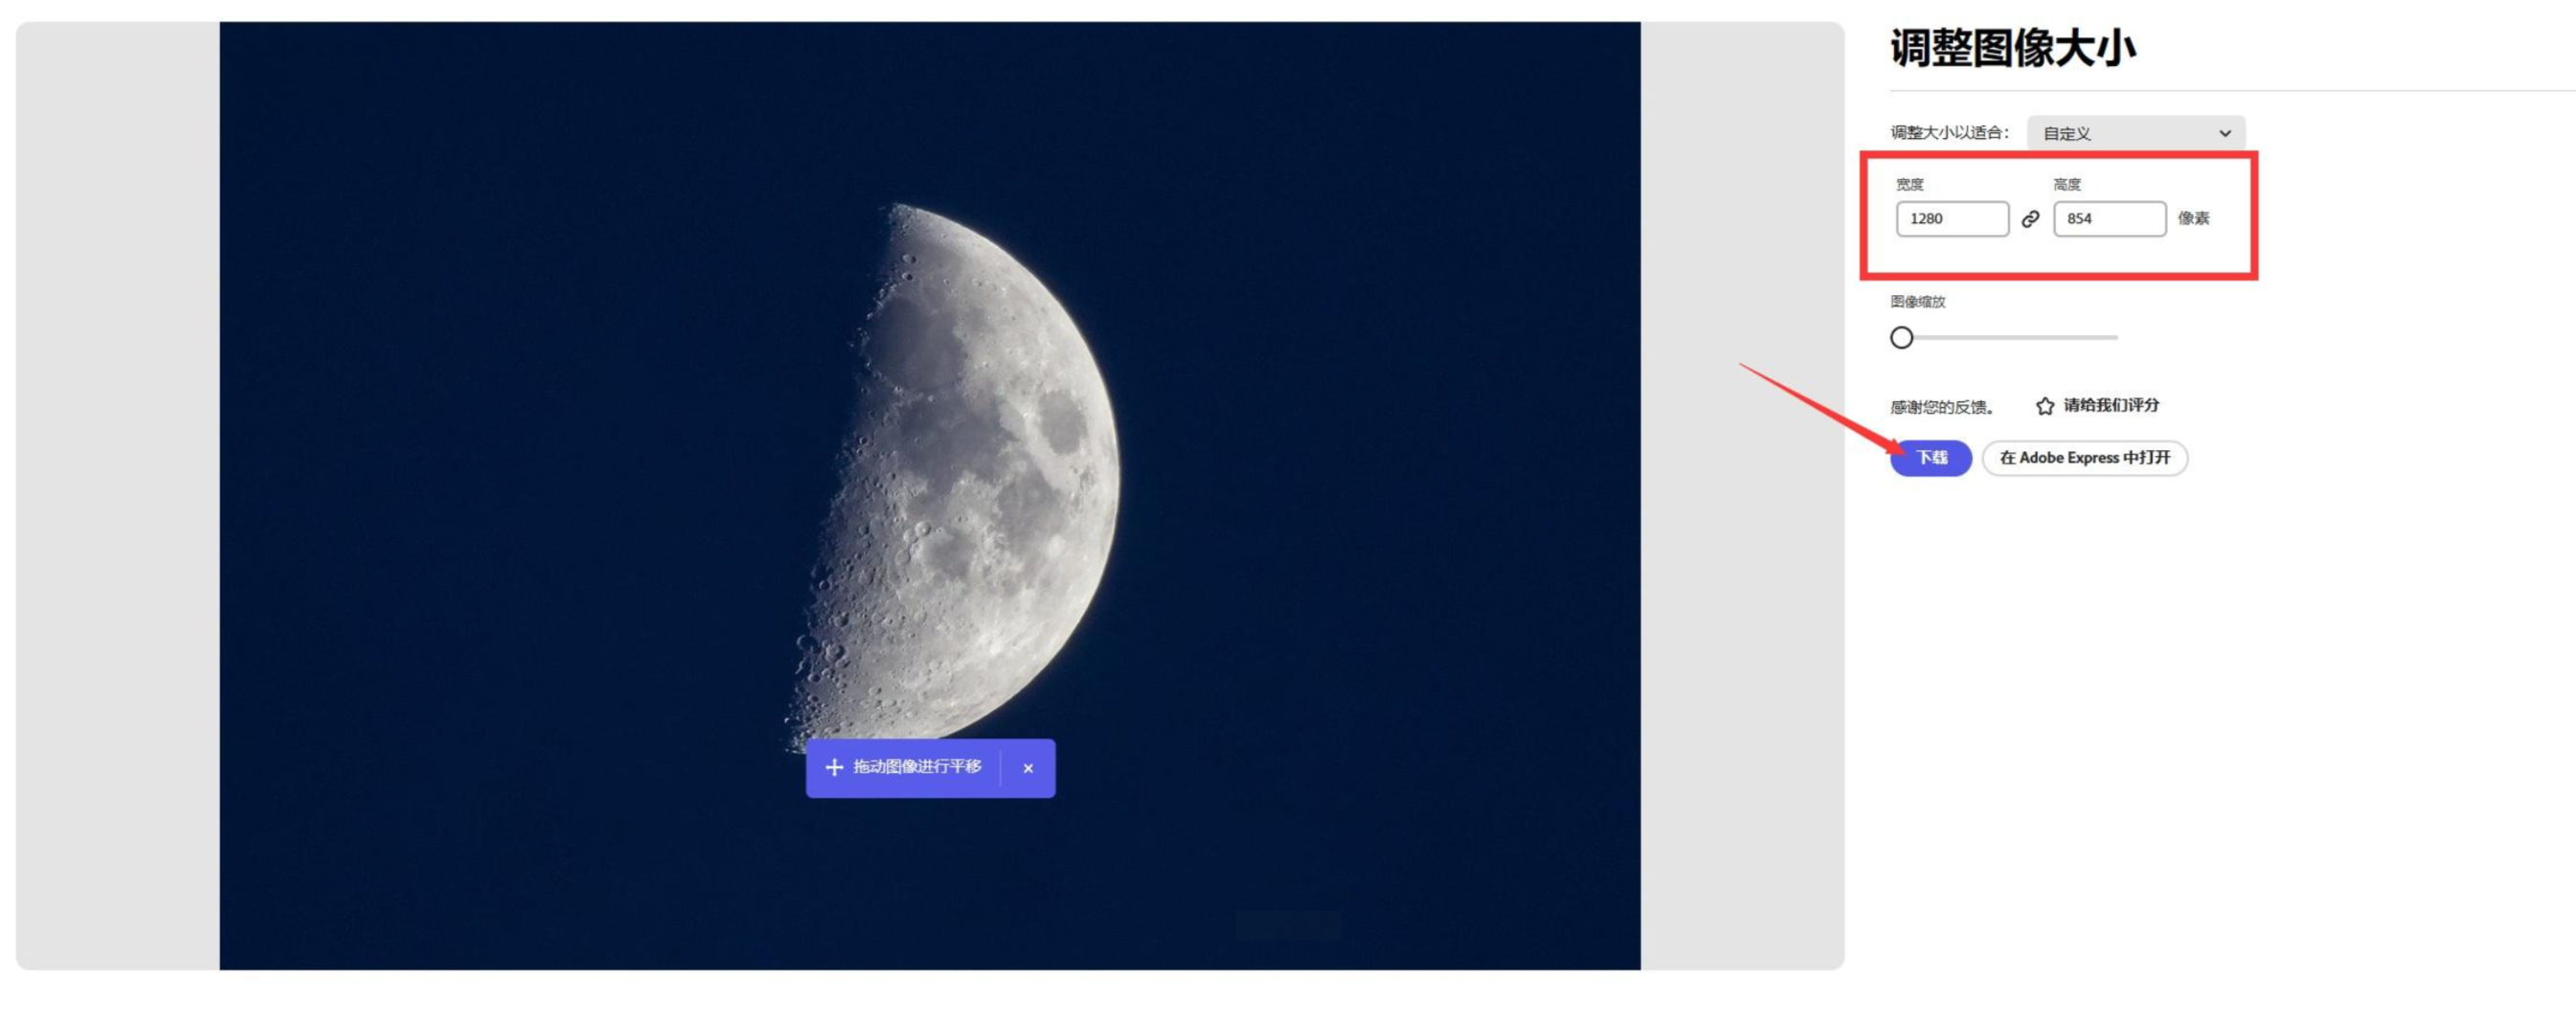
Task: Click the 拖动图像进行平移 tooltip text
Action: [x=917, y=767]
